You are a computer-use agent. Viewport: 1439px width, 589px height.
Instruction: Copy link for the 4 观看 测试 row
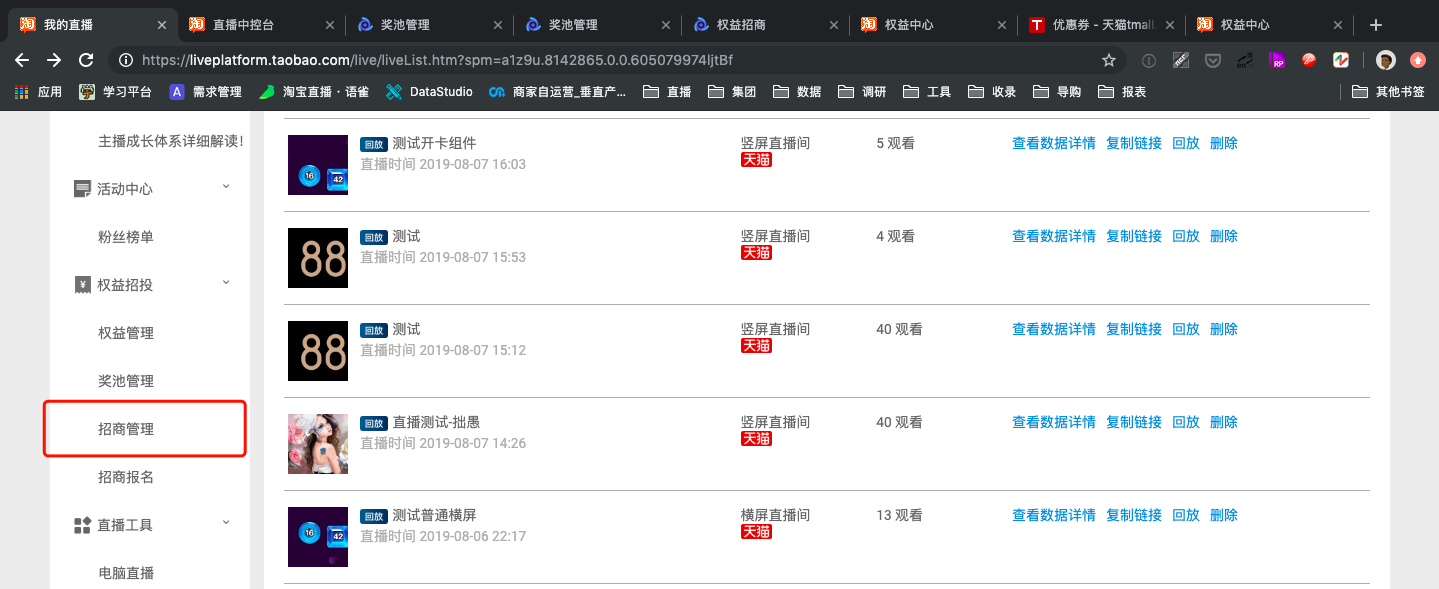click(x=1134, y=236)
